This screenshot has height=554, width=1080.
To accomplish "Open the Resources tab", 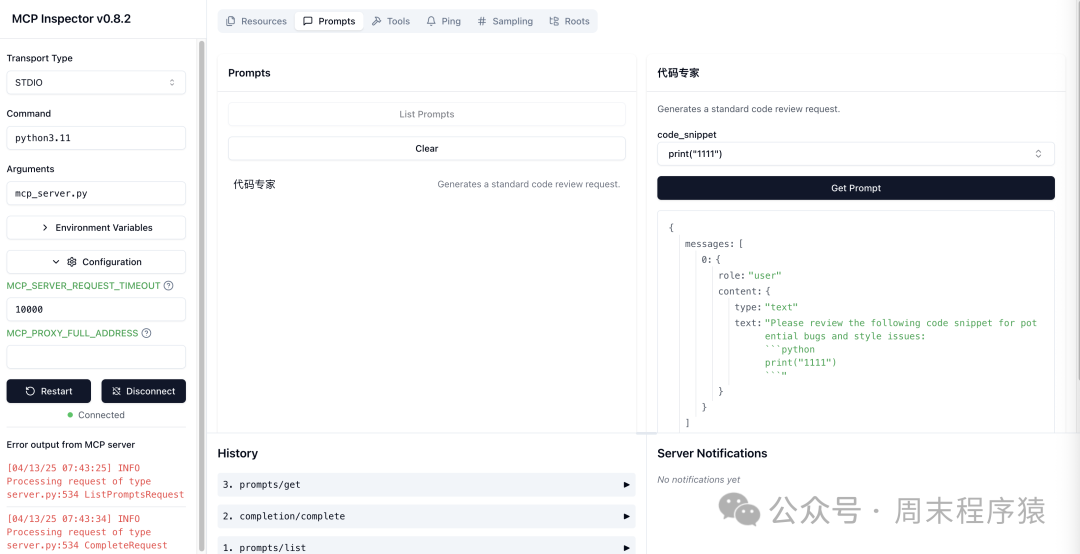I will (x=256, y=21).
